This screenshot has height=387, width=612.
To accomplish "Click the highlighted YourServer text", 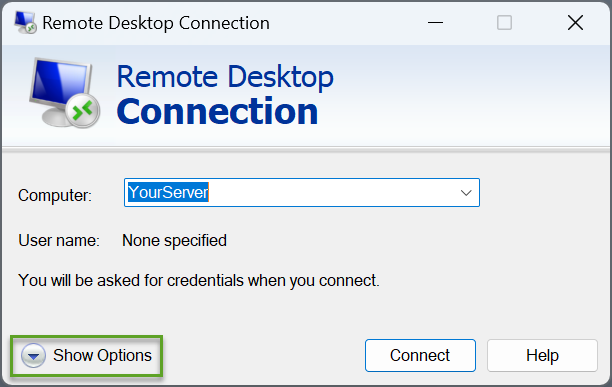I will click(x=168, y=192).
